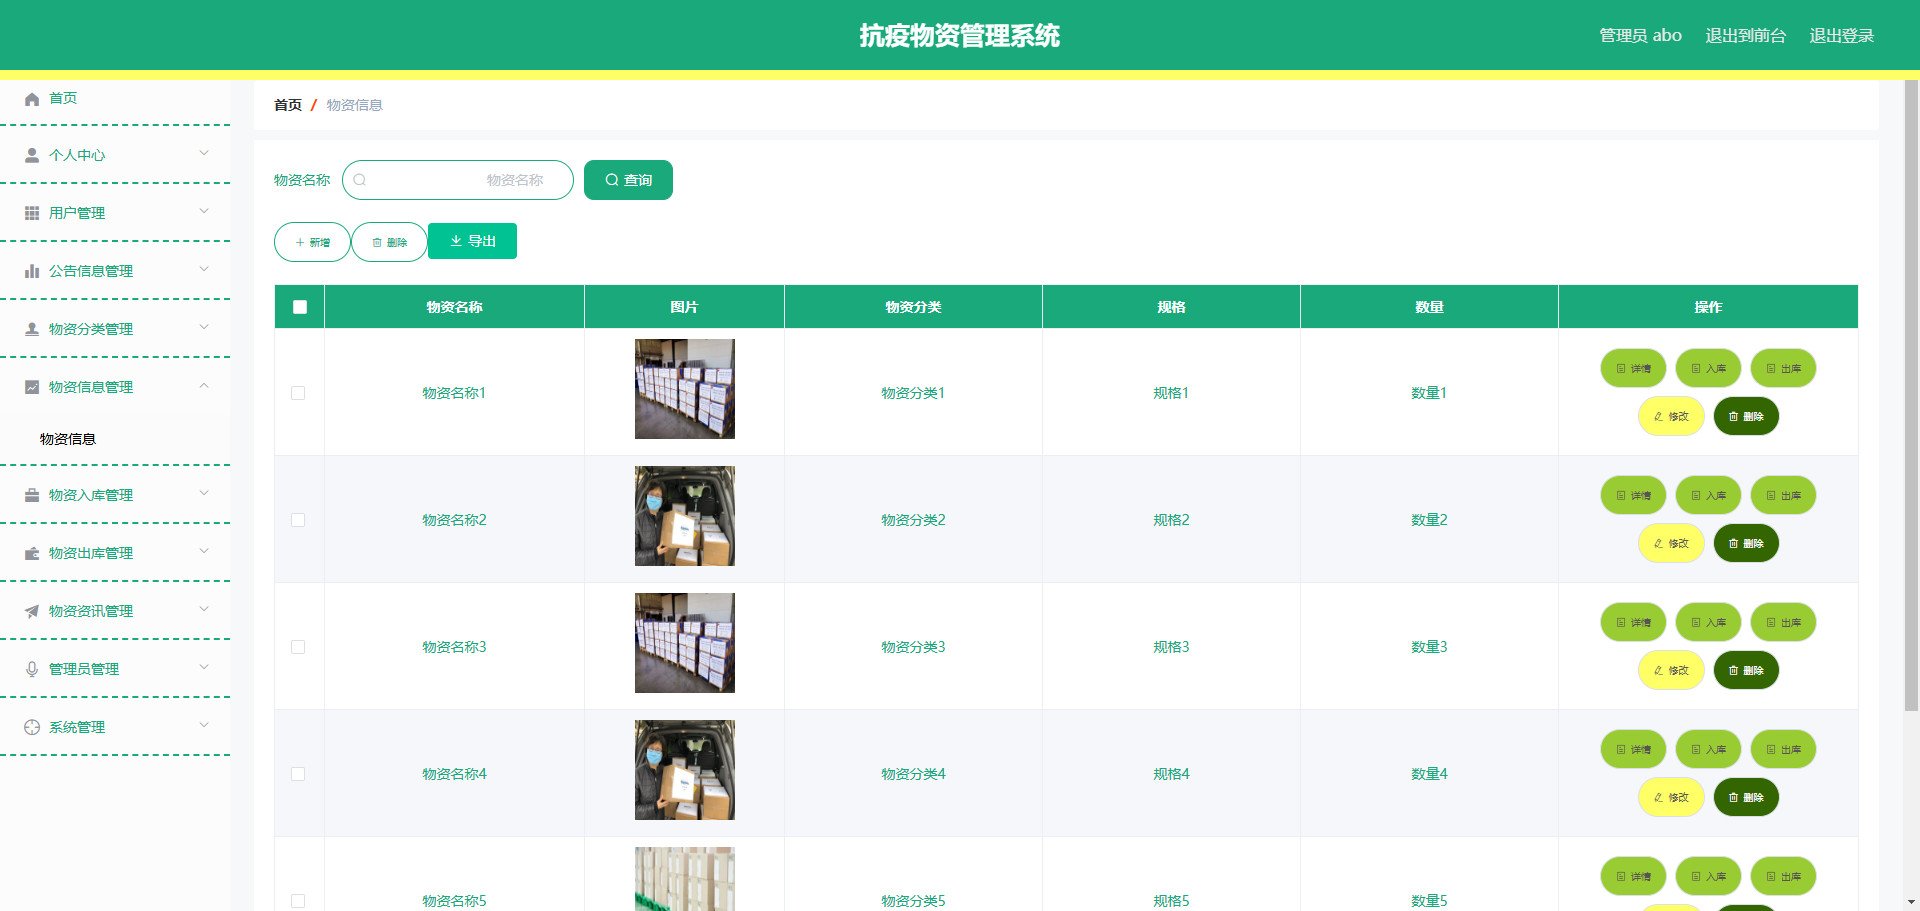The image size is (1920, 911).
Task: Check the checkbox for 物资名称4 row
Action: (298, 774)
